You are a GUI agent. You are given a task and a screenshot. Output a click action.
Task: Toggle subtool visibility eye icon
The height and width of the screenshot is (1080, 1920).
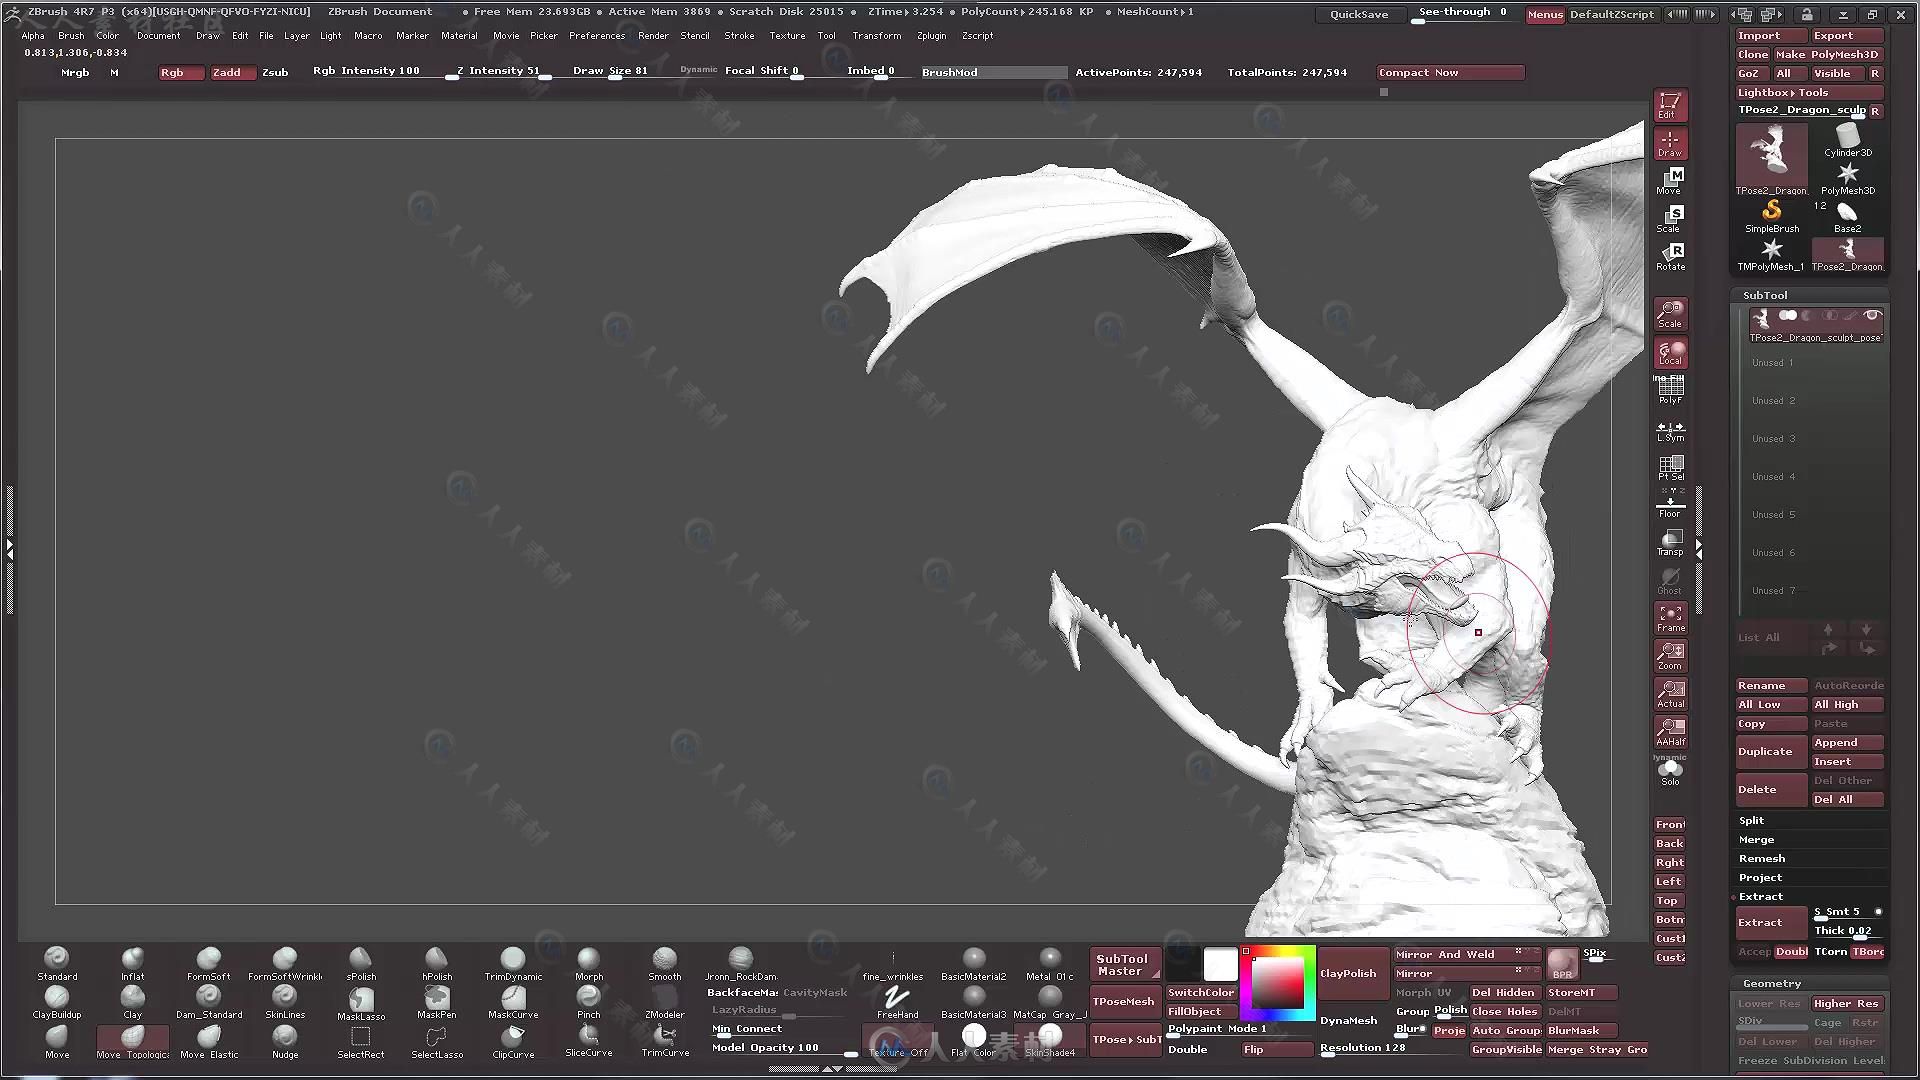[1872, 316]
